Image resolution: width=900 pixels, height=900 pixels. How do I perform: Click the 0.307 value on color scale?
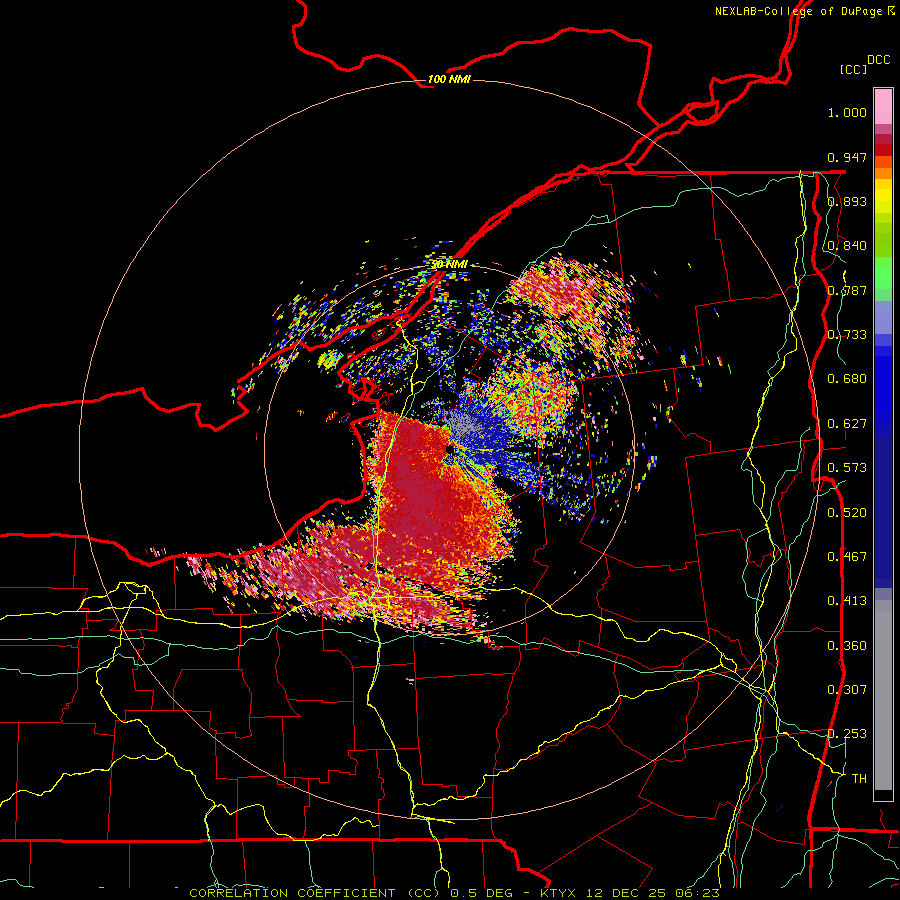point(847,690)
